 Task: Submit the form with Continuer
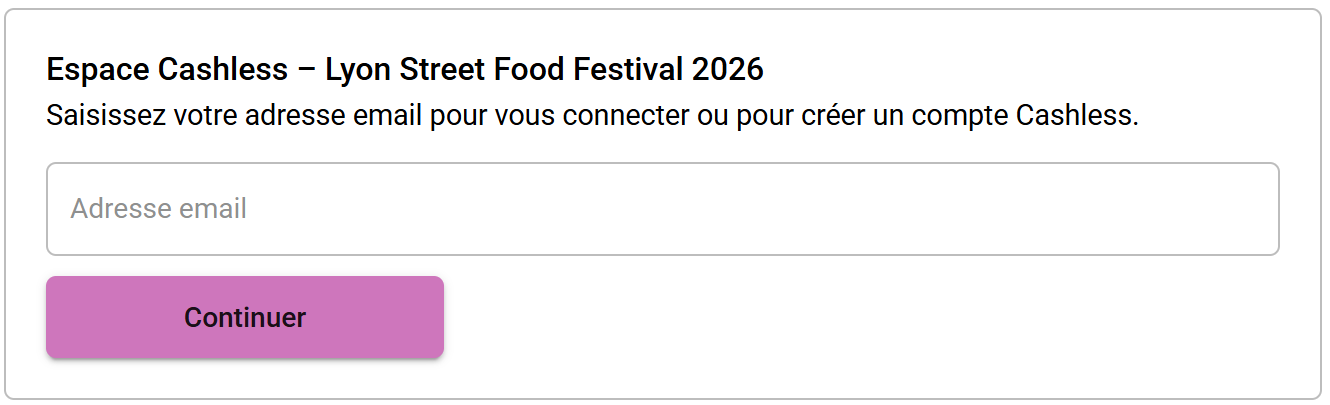(245, 317)
